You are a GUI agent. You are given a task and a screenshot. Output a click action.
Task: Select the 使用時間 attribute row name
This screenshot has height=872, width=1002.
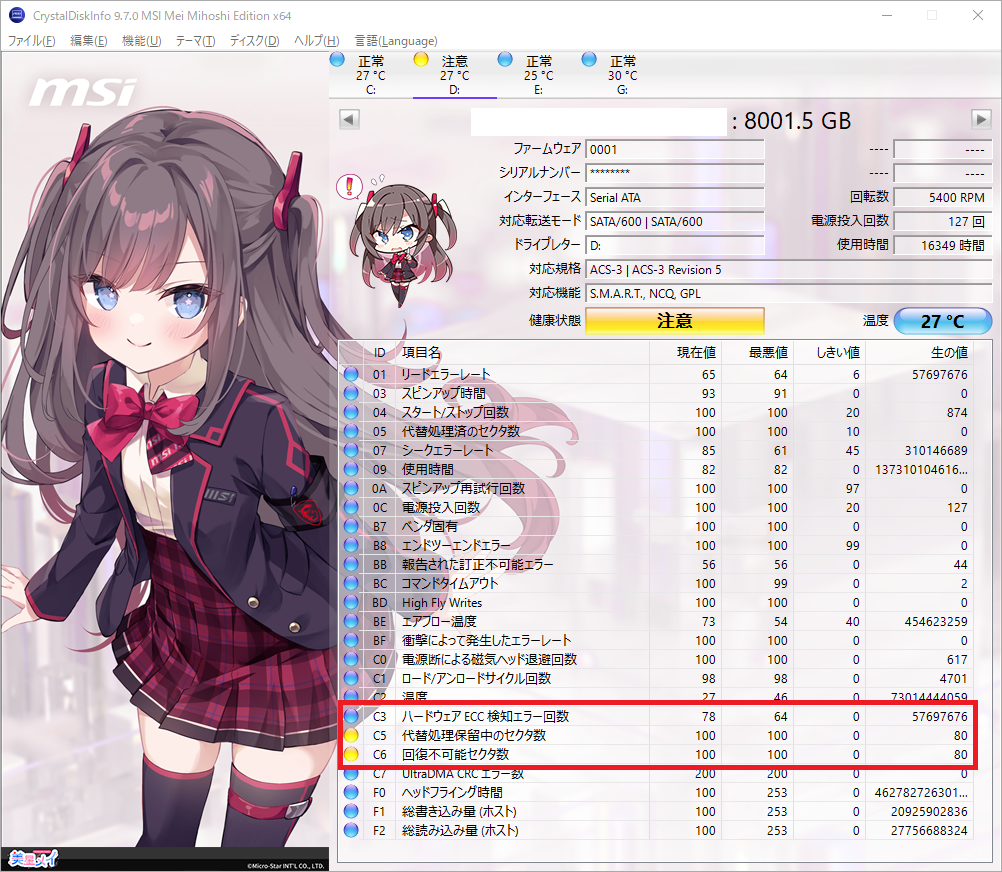[x=428, y=470]
